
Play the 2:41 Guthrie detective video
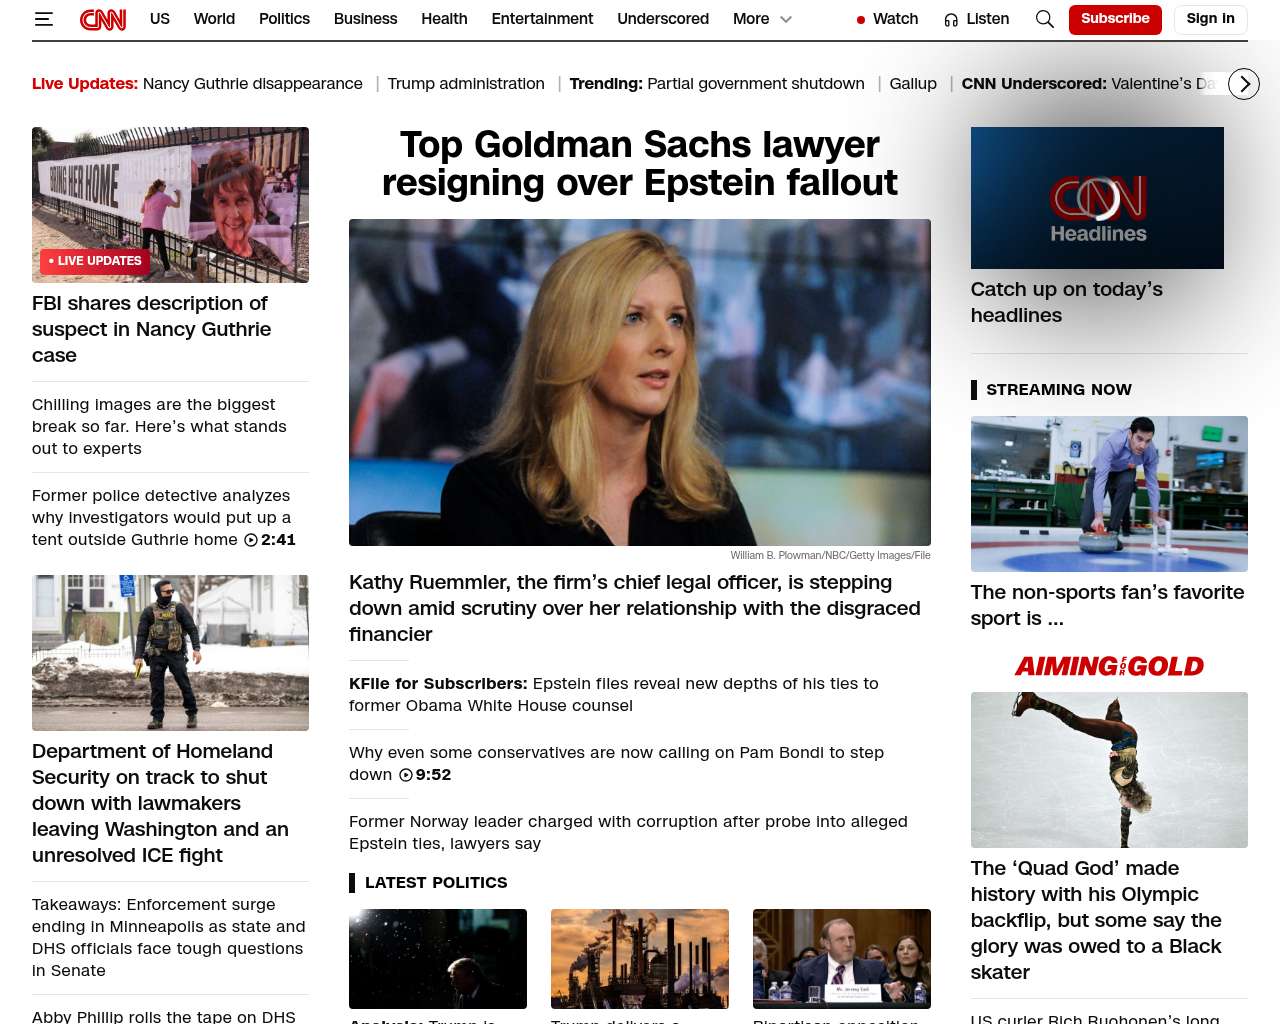click(251, 540)
